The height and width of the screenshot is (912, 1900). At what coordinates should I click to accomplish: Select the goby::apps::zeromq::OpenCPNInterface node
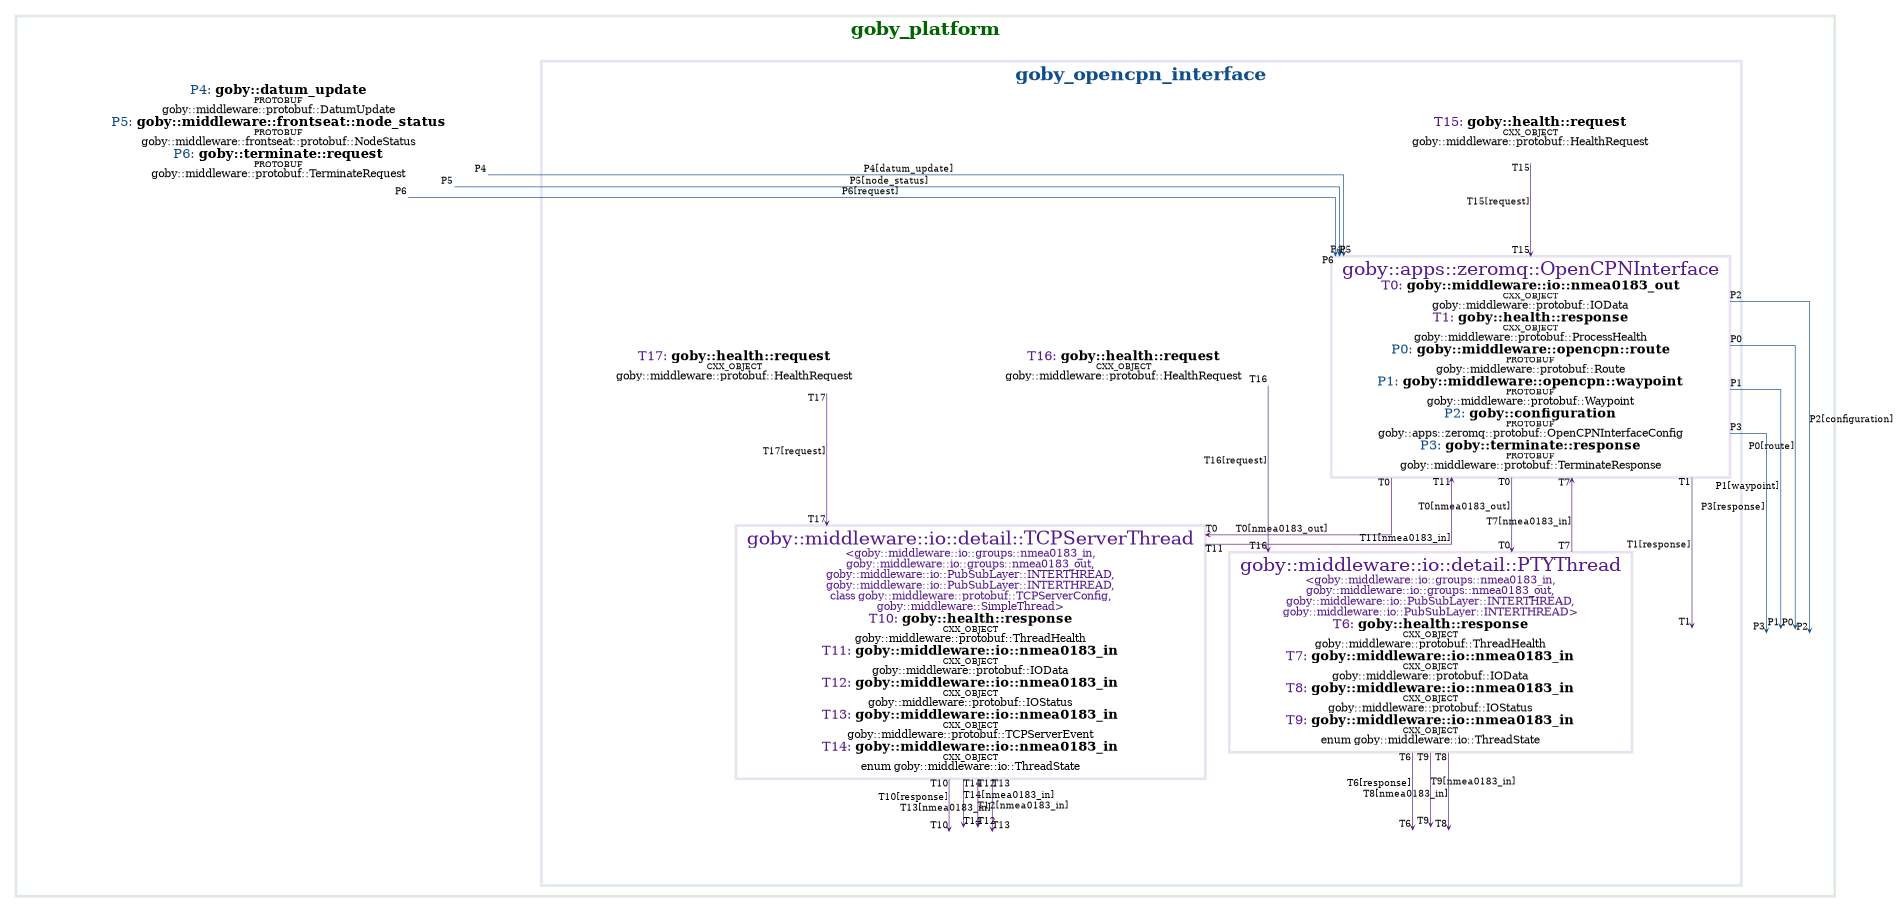pos(1530,268)
